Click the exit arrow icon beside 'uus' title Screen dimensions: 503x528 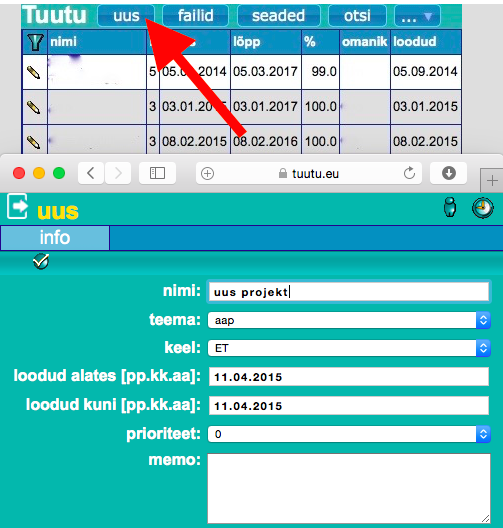(x=17, y=206)
